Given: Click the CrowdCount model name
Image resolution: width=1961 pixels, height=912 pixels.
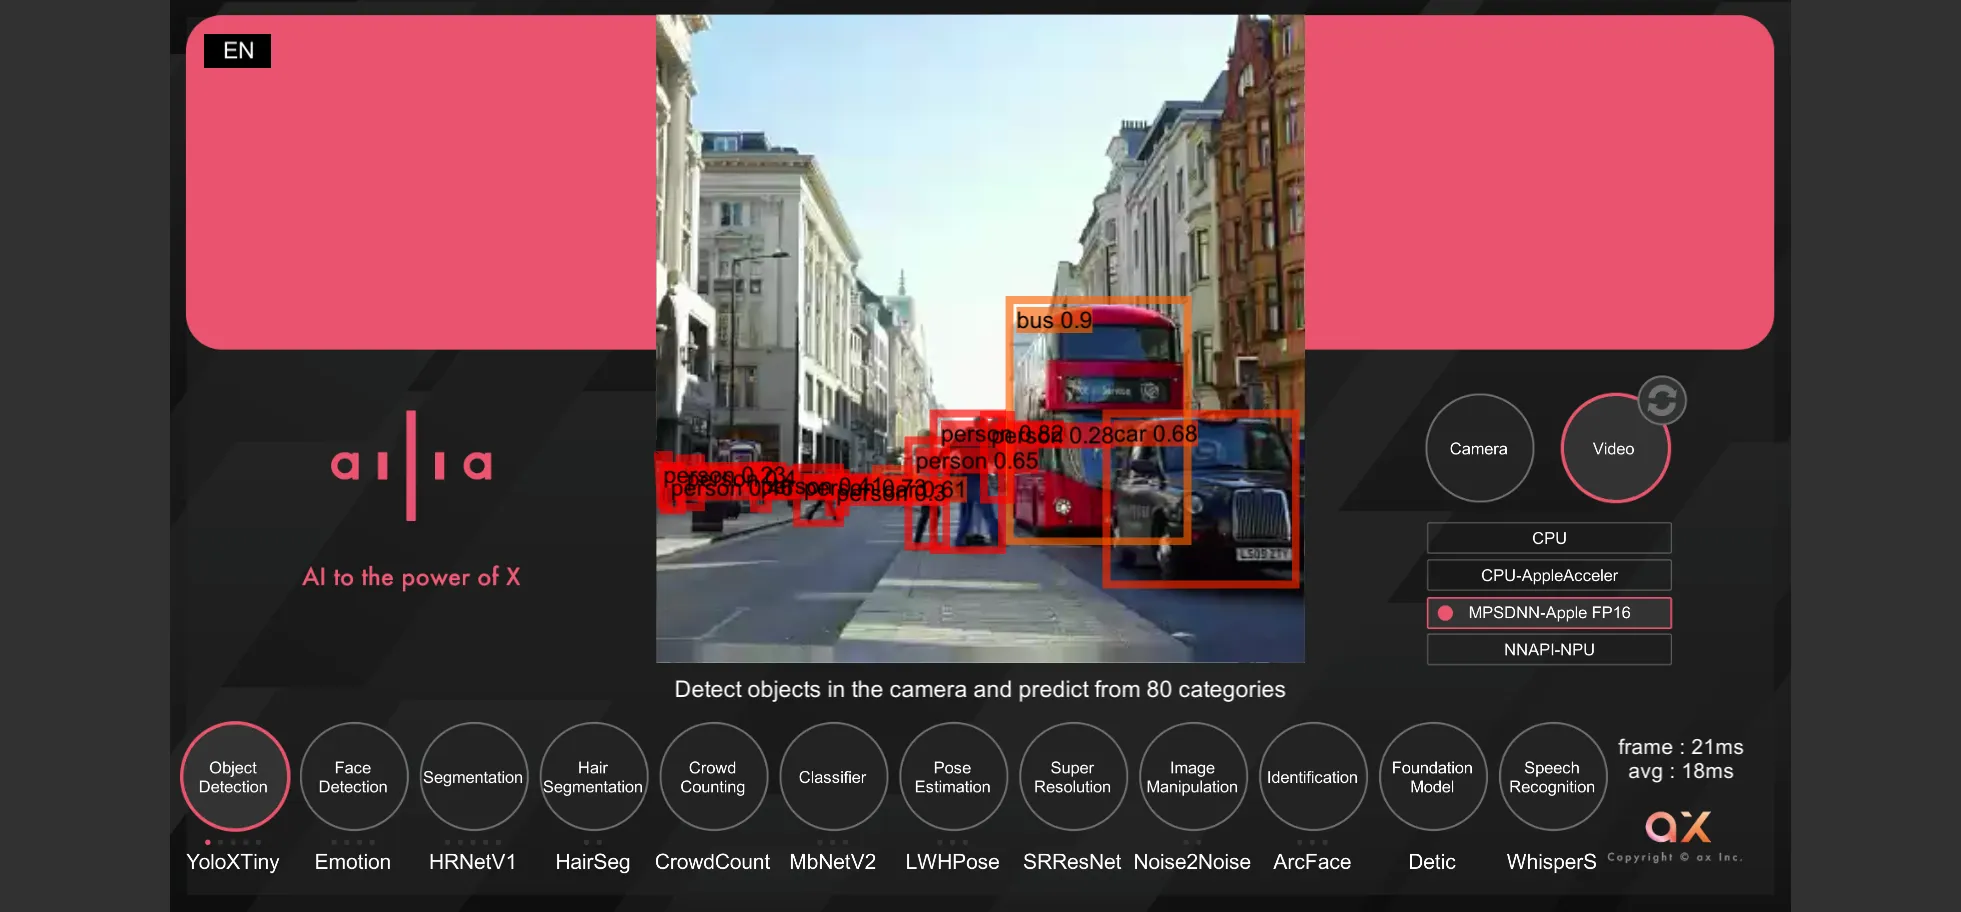Looking at the screenshot, I should point(713,862).
